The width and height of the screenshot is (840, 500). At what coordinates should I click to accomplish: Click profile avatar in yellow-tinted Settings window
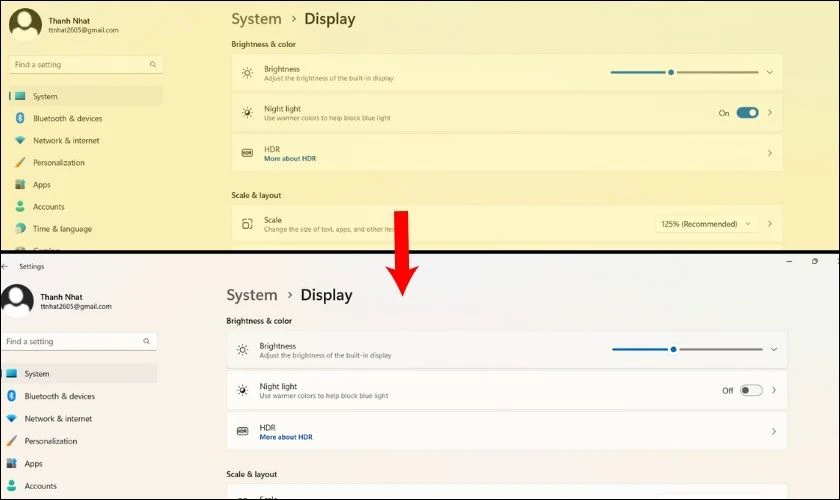pos(25,24)
